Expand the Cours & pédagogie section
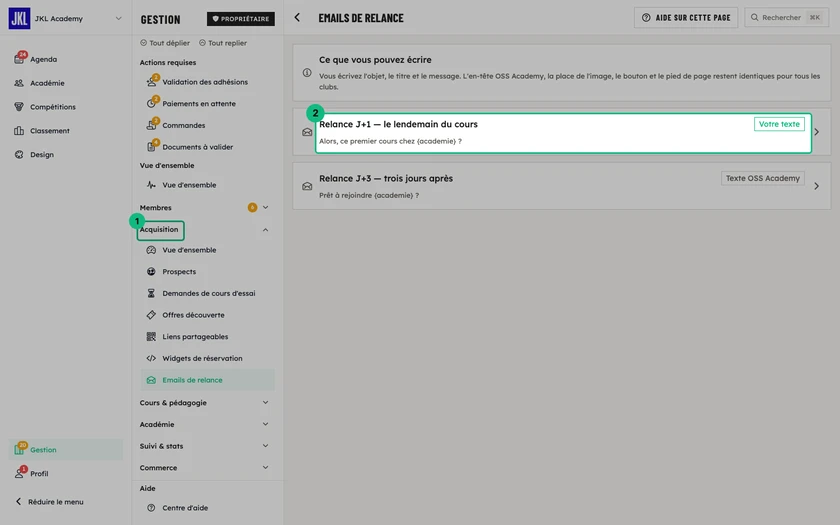This screenshot has width=840, height=525. [265, 402]
